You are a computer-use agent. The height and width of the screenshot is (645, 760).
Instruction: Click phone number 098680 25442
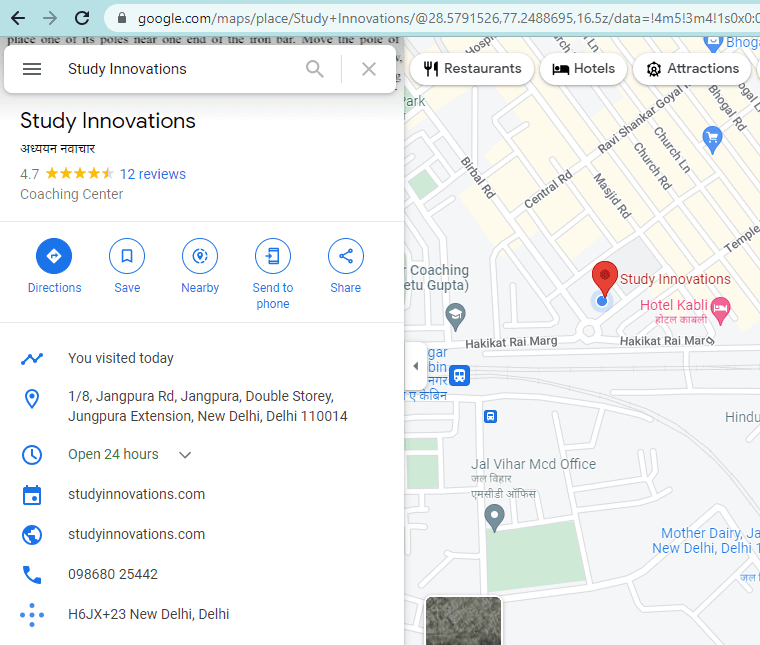coord(113,574)
